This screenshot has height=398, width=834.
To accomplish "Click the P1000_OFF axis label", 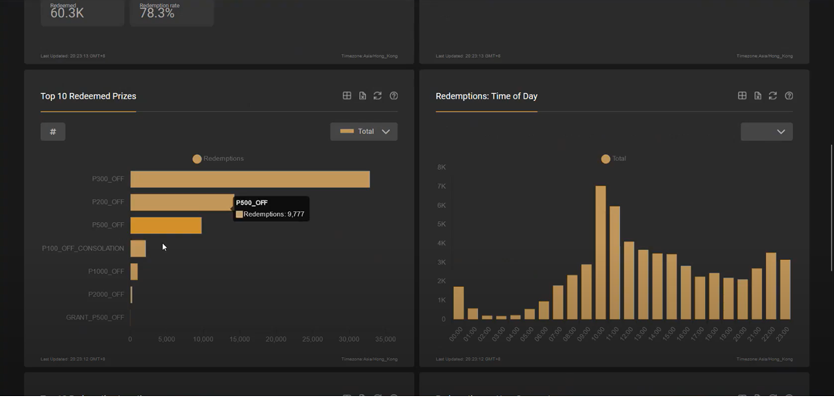I will tap(106, 271).
